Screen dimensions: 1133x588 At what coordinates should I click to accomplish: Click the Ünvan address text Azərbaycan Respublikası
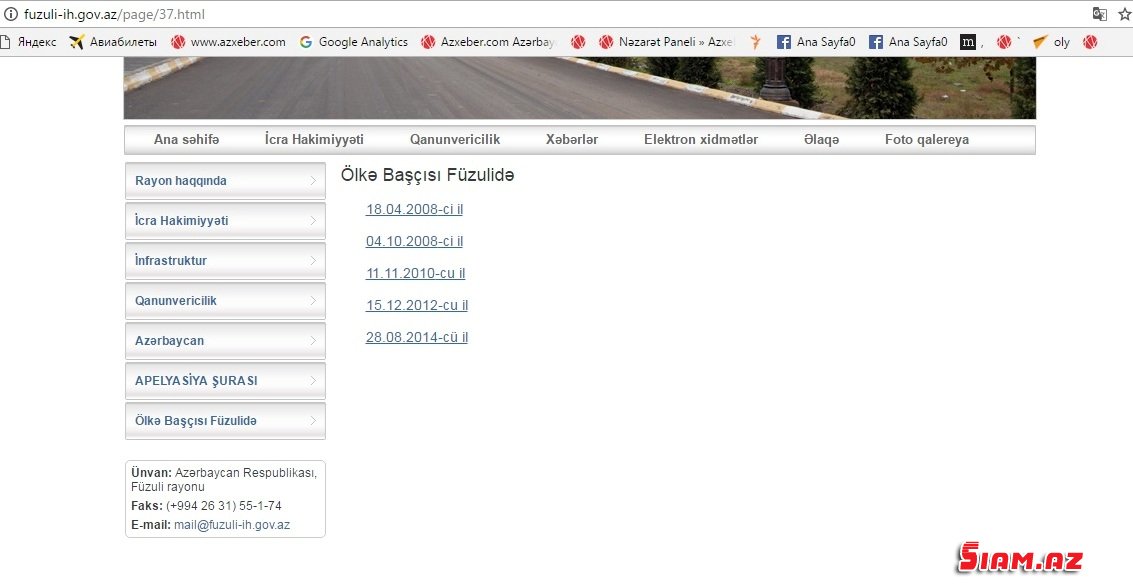pos(246,472)
